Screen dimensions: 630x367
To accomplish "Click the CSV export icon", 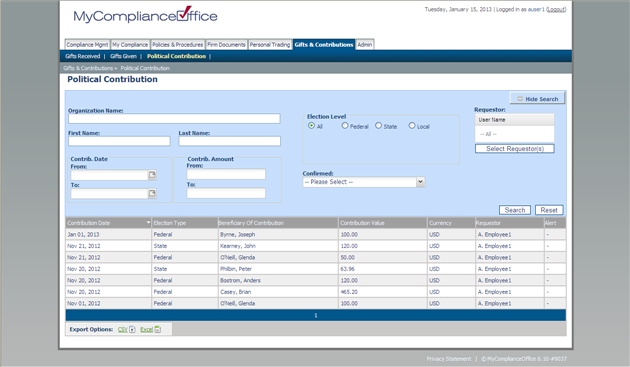I will (132, 330).
